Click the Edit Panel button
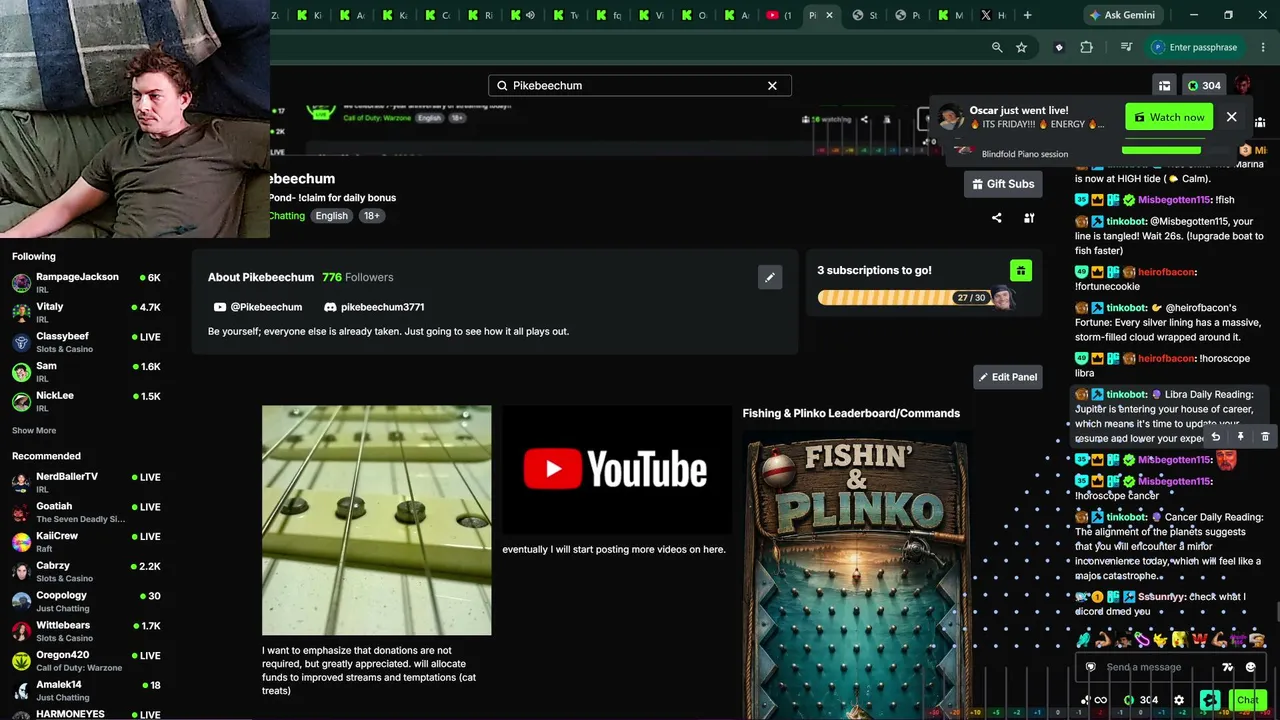1280x720 pixels. (x=1008, y=377)
